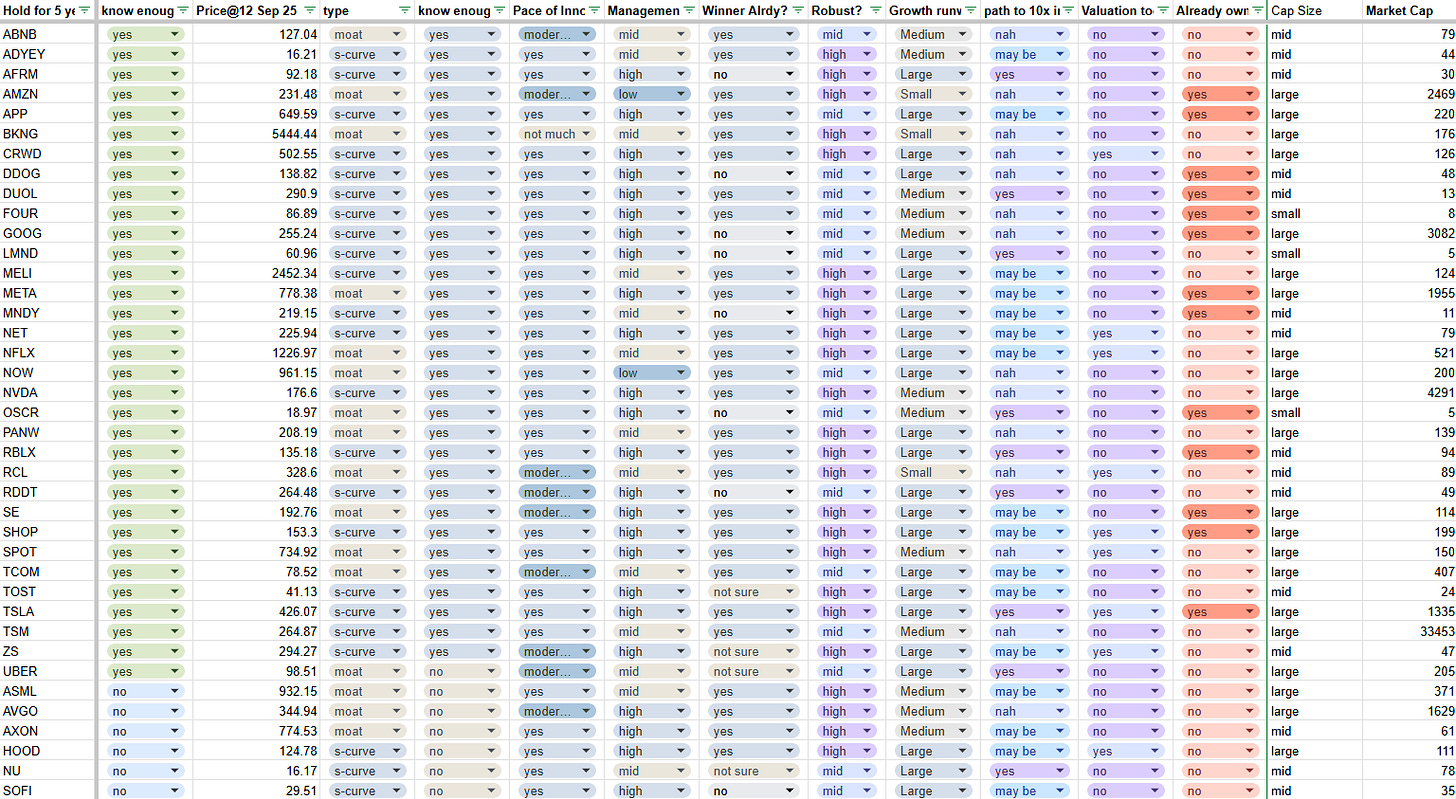Open ABNB row's 'moat' type dropdown
The image size is (1456, 799).
point(367,34)
